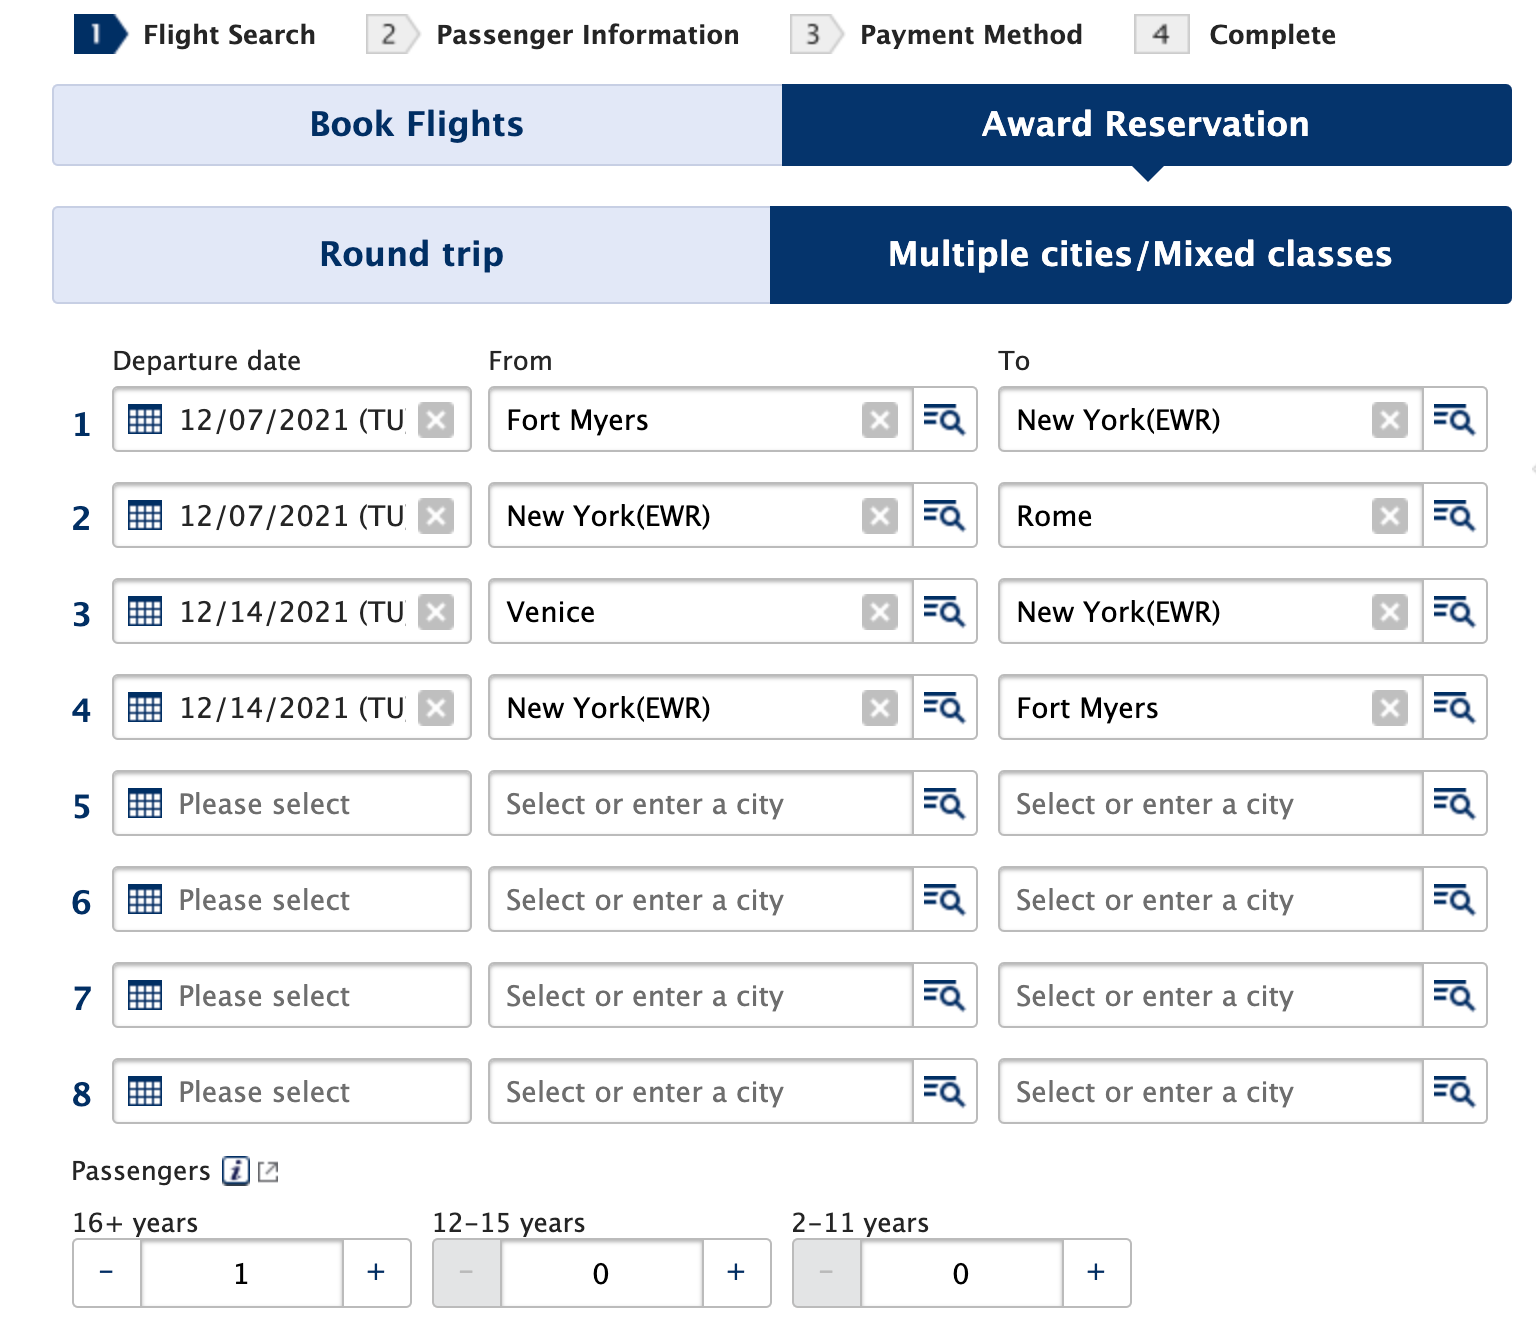This screenshot has width=1536, height=1327.
Task: Decrease 16+ years passenger count
Action: pos(107,1272)
